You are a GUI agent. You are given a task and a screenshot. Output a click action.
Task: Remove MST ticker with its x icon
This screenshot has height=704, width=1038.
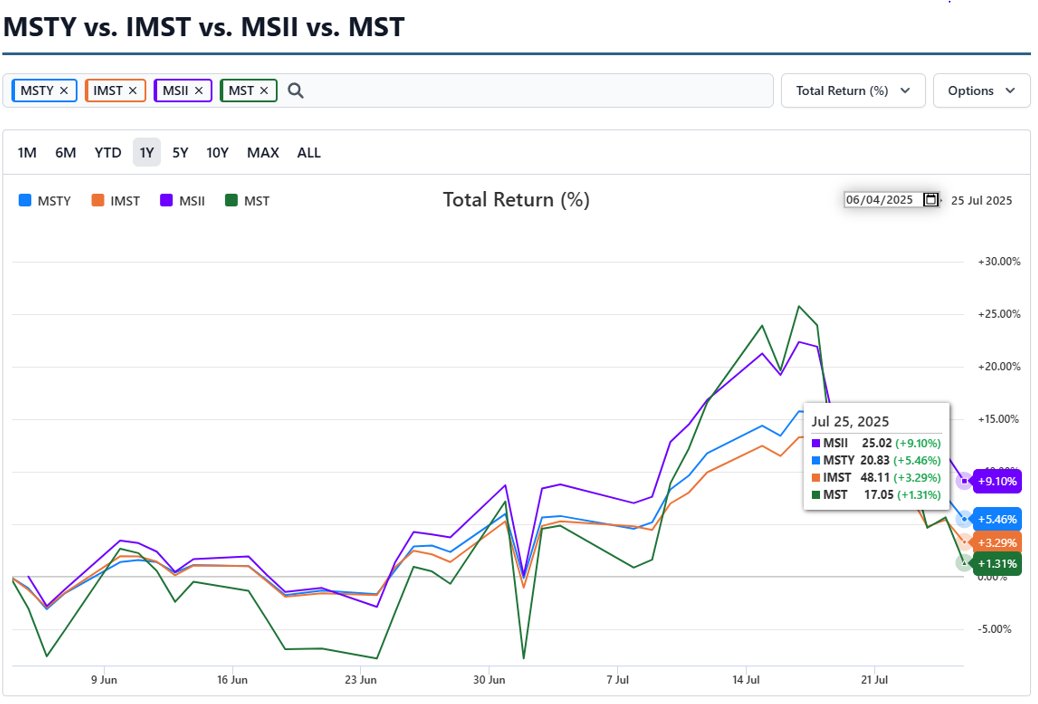pos(263,91)
